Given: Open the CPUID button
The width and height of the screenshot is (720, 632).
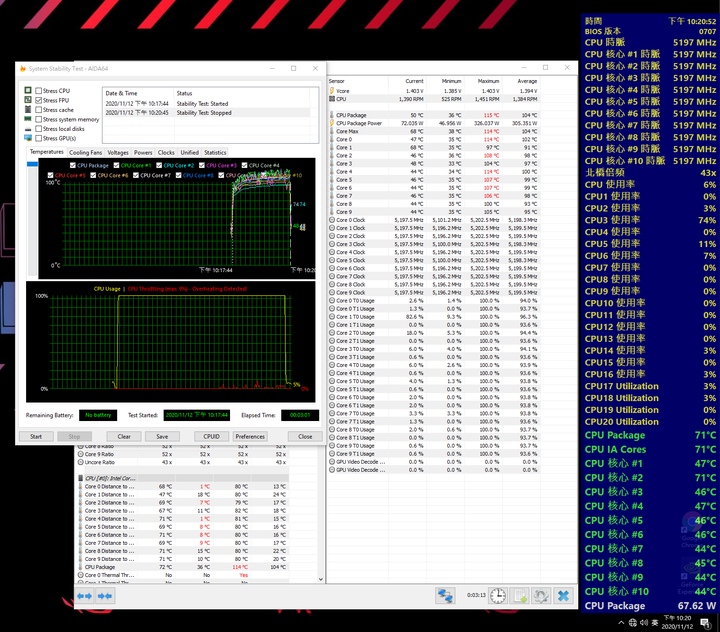Looking at the screenshot, I should pos(211,436).
